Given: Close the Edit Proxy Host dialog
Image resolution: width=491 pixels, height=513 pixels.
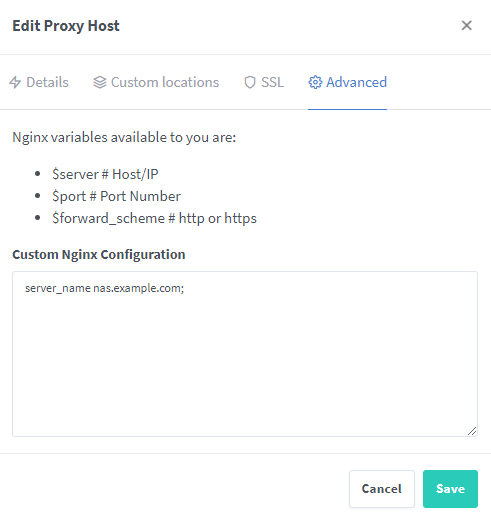Looking at the screenshot, I should point(466,25).
